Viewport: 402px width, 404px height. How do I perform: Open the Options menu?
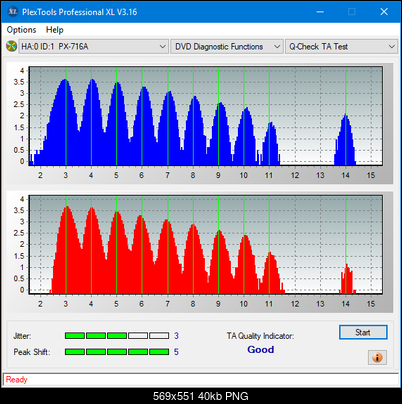[x=21, y=30]
